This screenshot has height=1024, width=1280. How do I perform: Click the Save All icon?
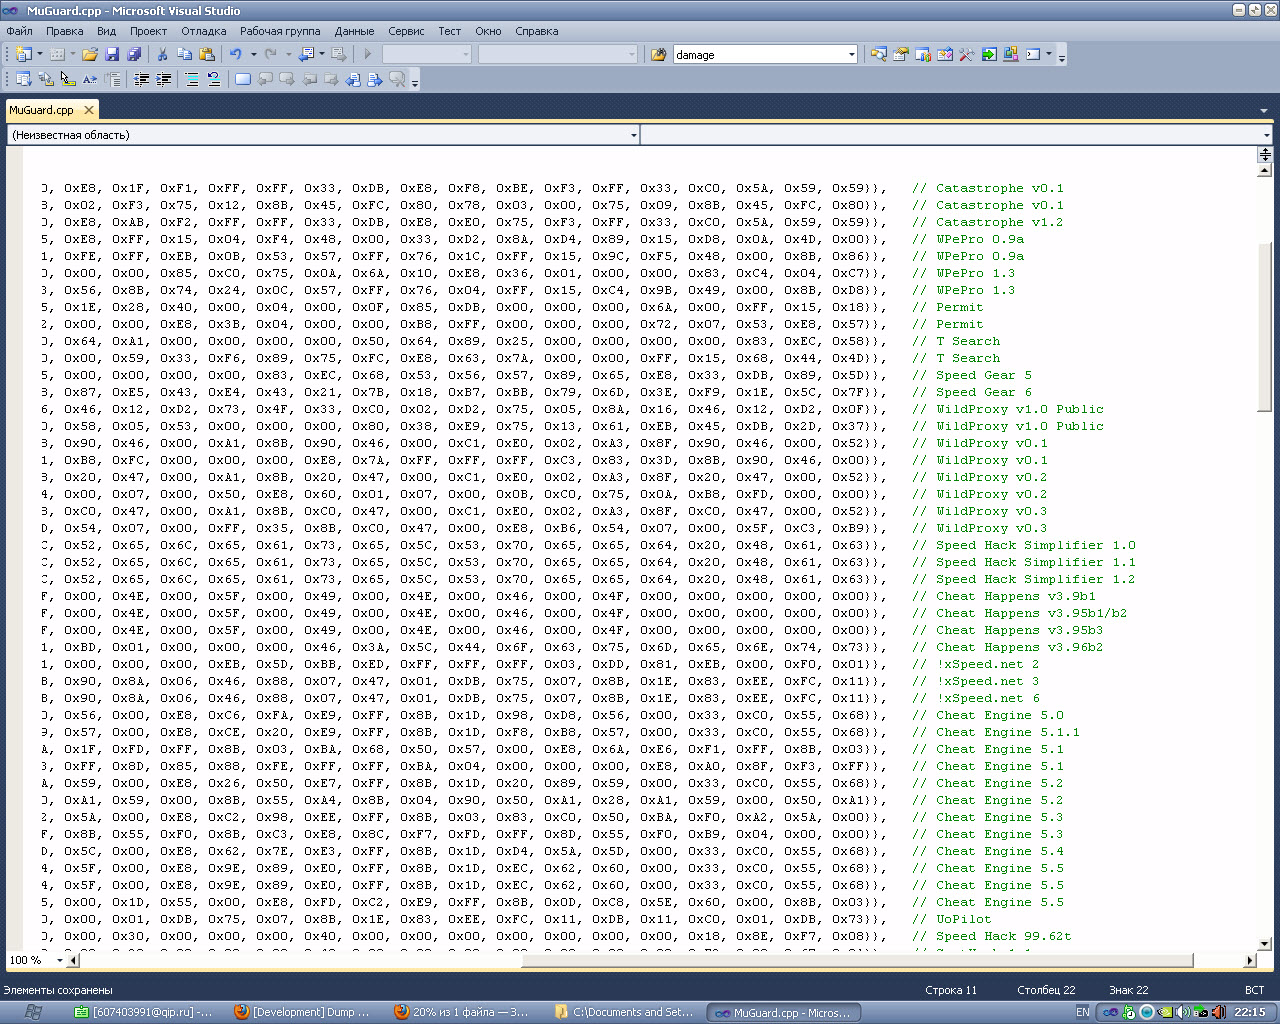[x=132, y=54]
